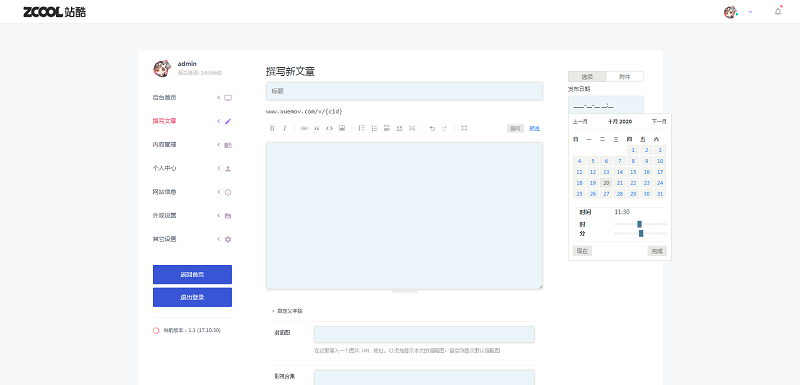The width and height of the screenshot is (800, 385).
Task: Click the main article body text area
Action: pyautogui.click(x=404, y=216)
